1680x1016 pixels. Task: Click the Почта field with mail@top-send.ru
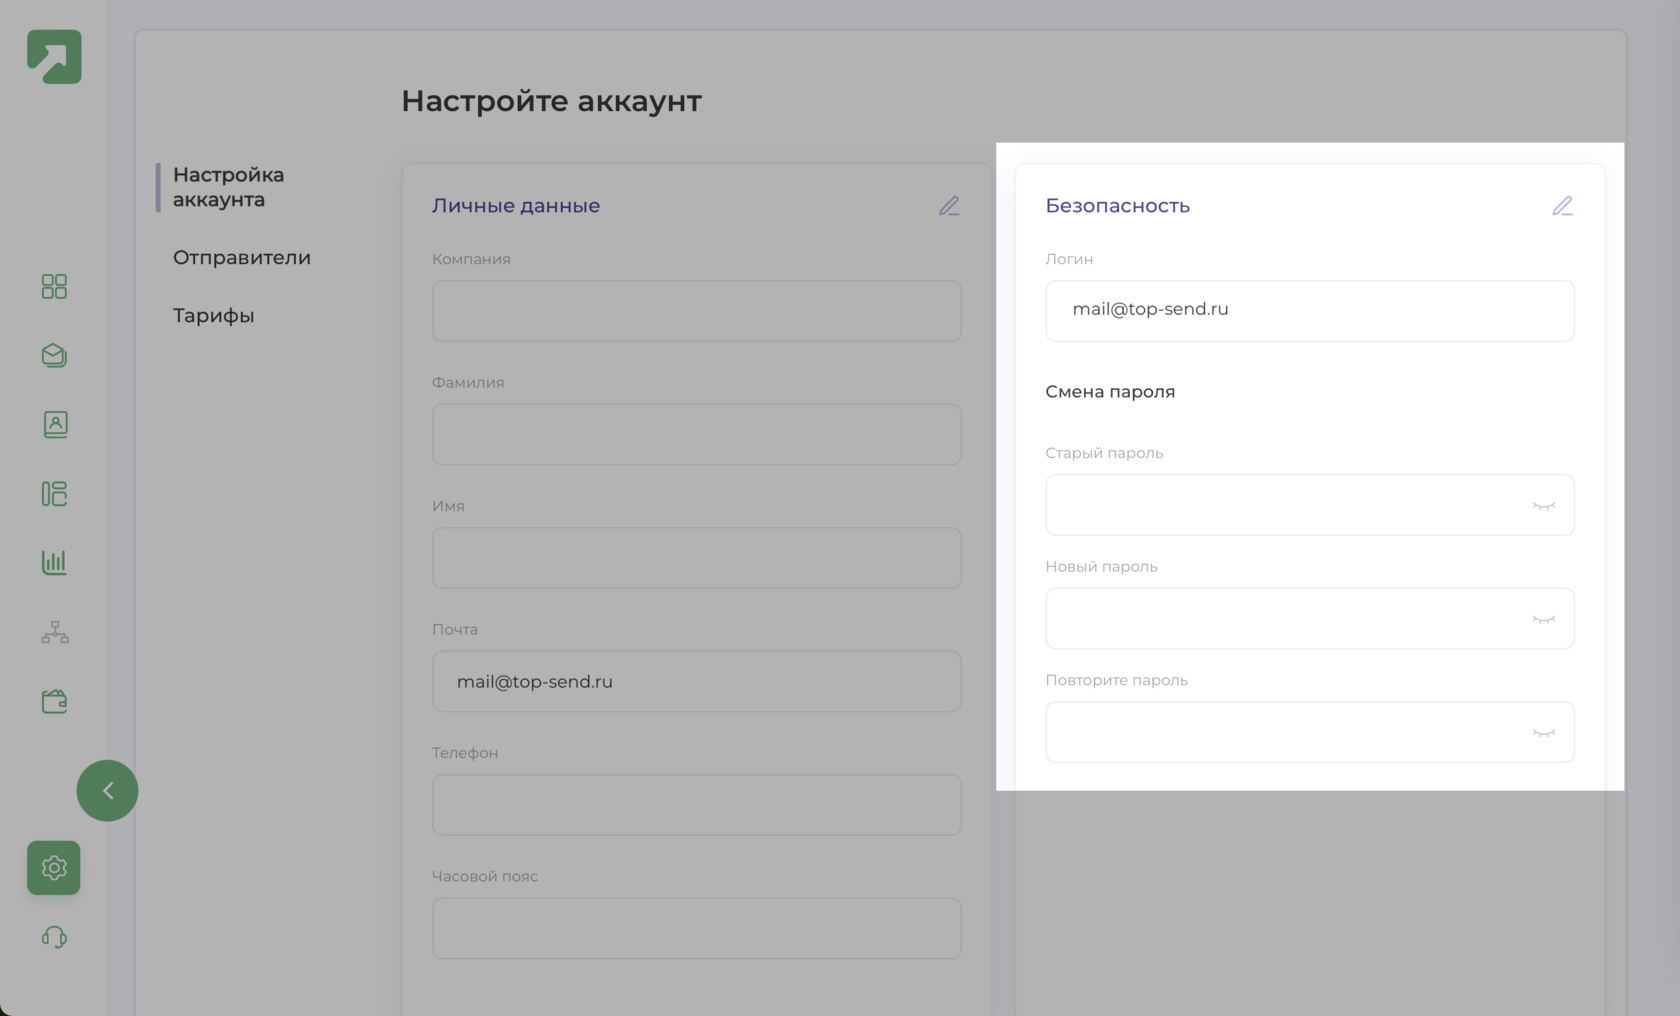[697, 681]
